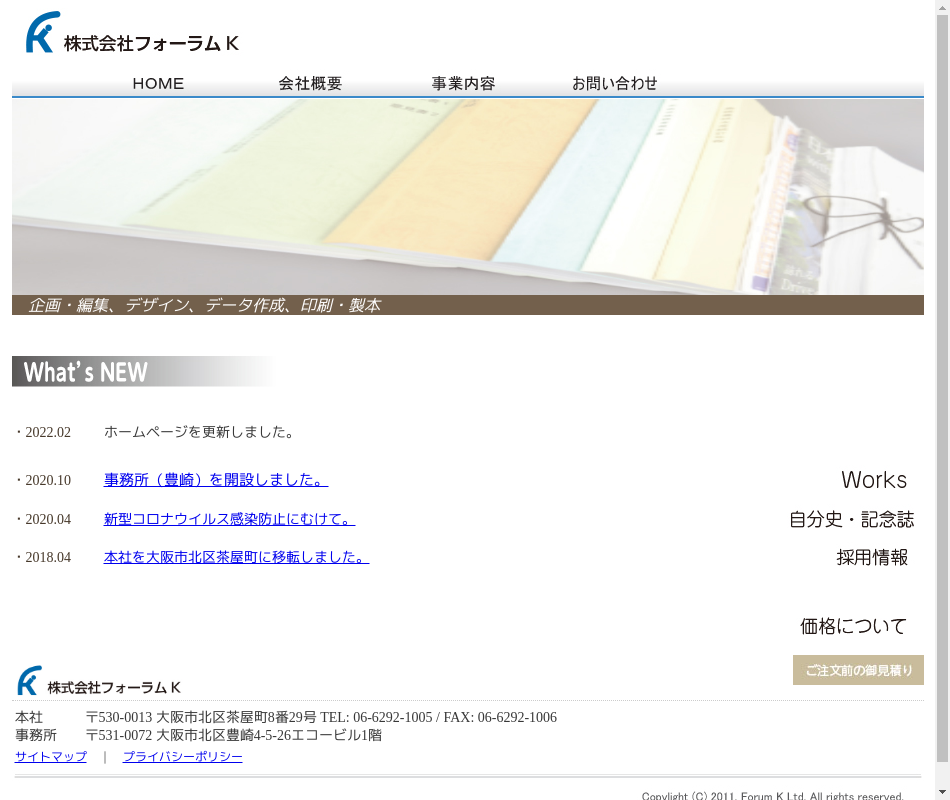Open the 事務所（豊崎）を開設しました news link

tap(215, 480)
